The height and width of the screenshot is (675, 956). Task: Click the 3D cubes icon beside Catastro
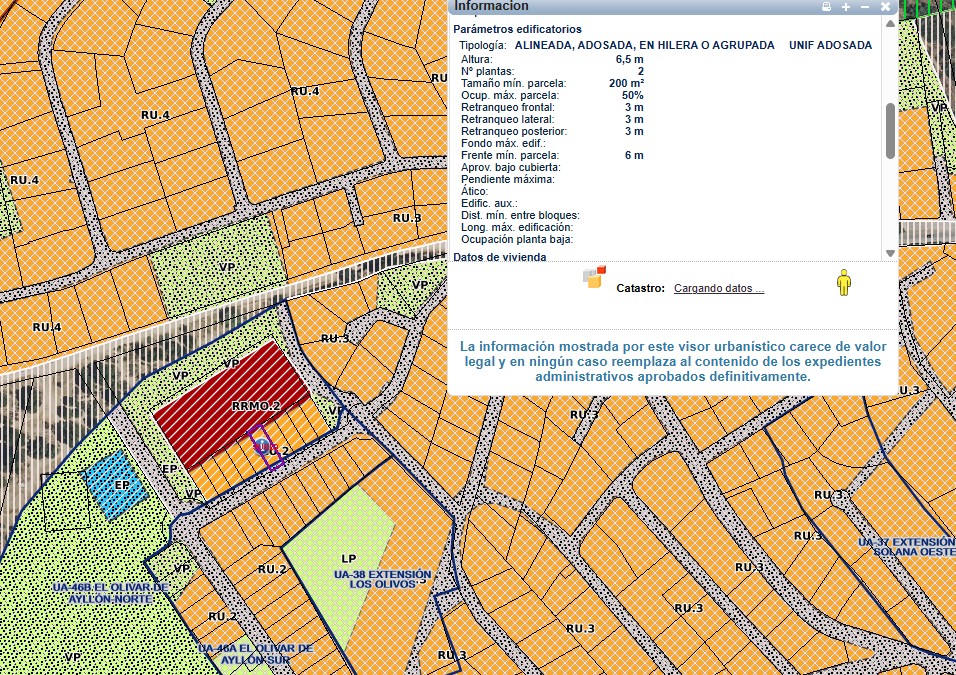click(x=595, y=277)
